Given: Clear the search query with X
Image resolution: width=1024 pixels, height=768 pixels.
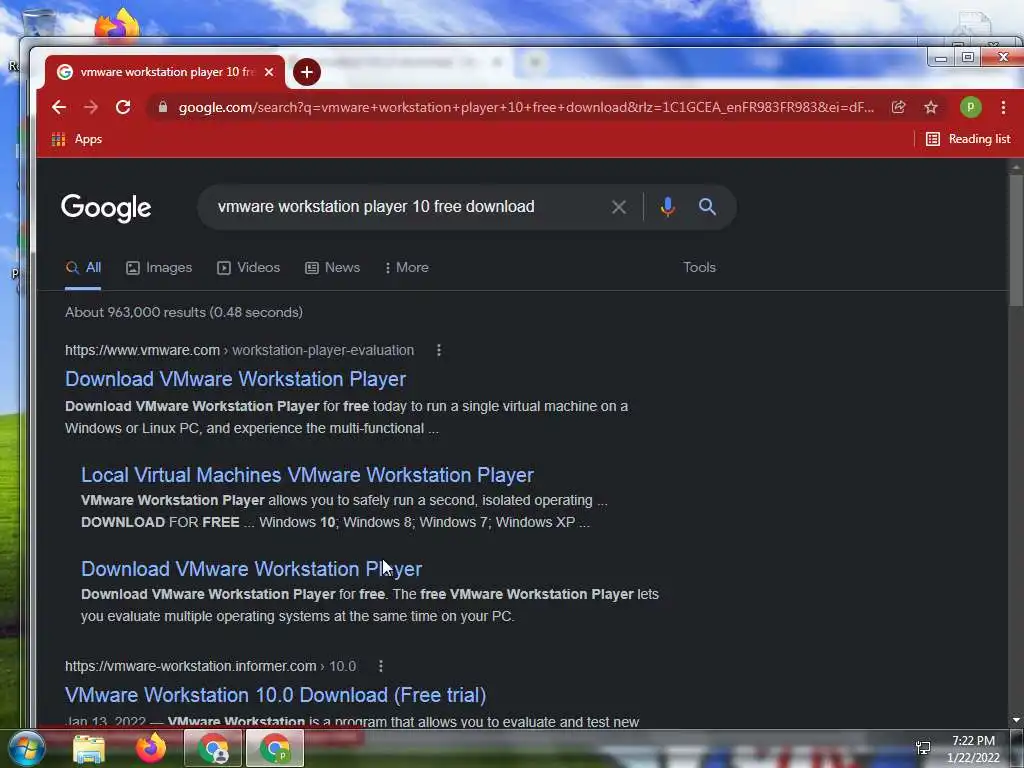Looking at the screenshot, I should click(x=618, y=208).
